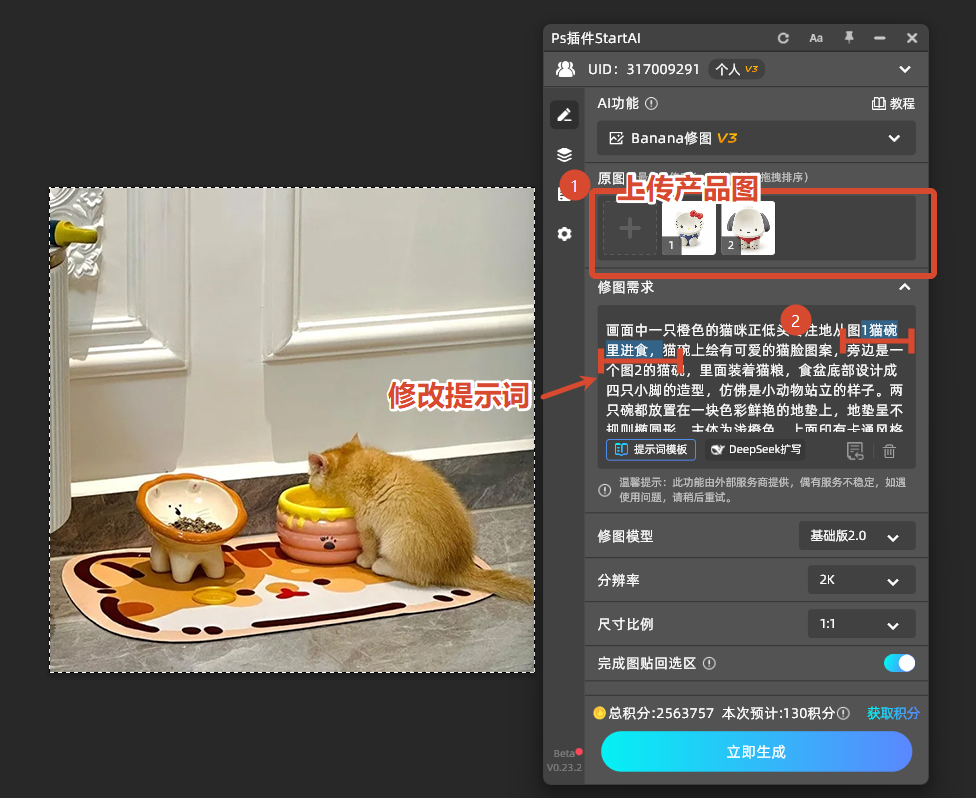The image size is (976, 798).
Task: Click the user profile icon beside UID
Action: (x=564, y=68)
